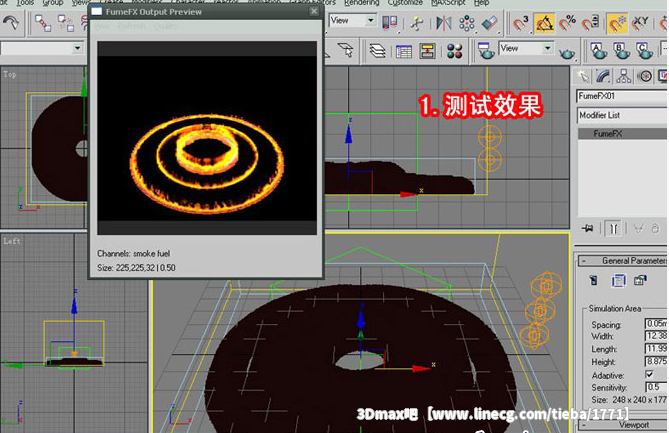This screenshot has height=433, width=669.
Task: Open the named selection sets dropdown
Action: click(42, 48)
